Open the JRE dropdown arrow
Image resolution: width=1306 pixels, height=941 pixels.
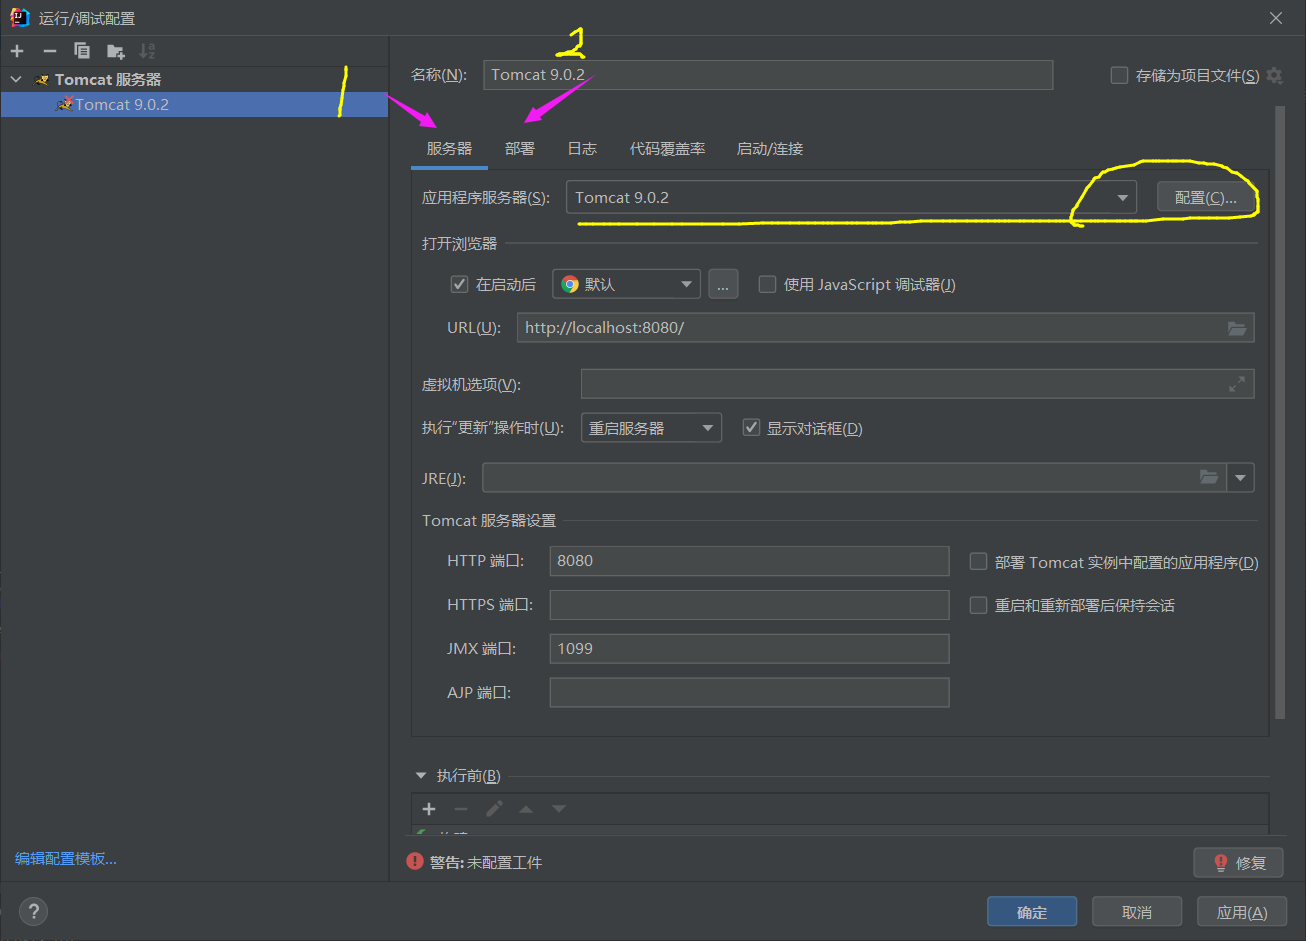click(x=1241, y=477)
